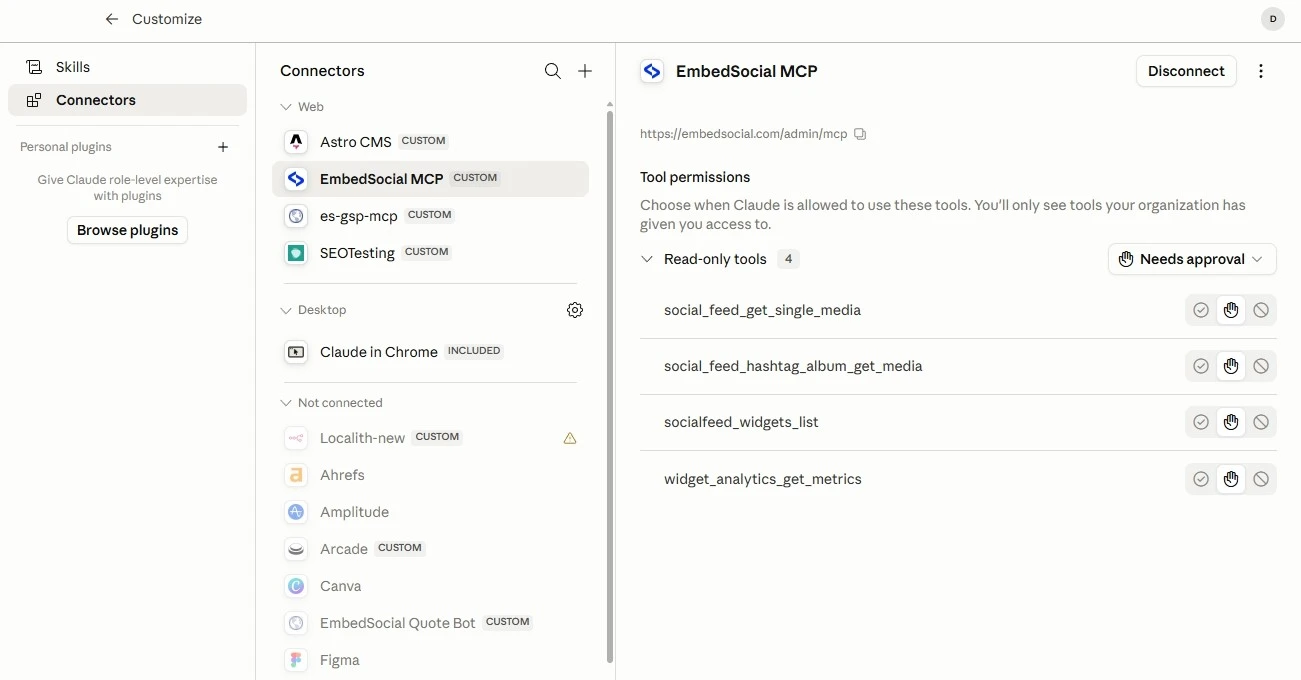
Task: Open the Canva connector entry
Action: pyautogui.click(x=430, y=586)
